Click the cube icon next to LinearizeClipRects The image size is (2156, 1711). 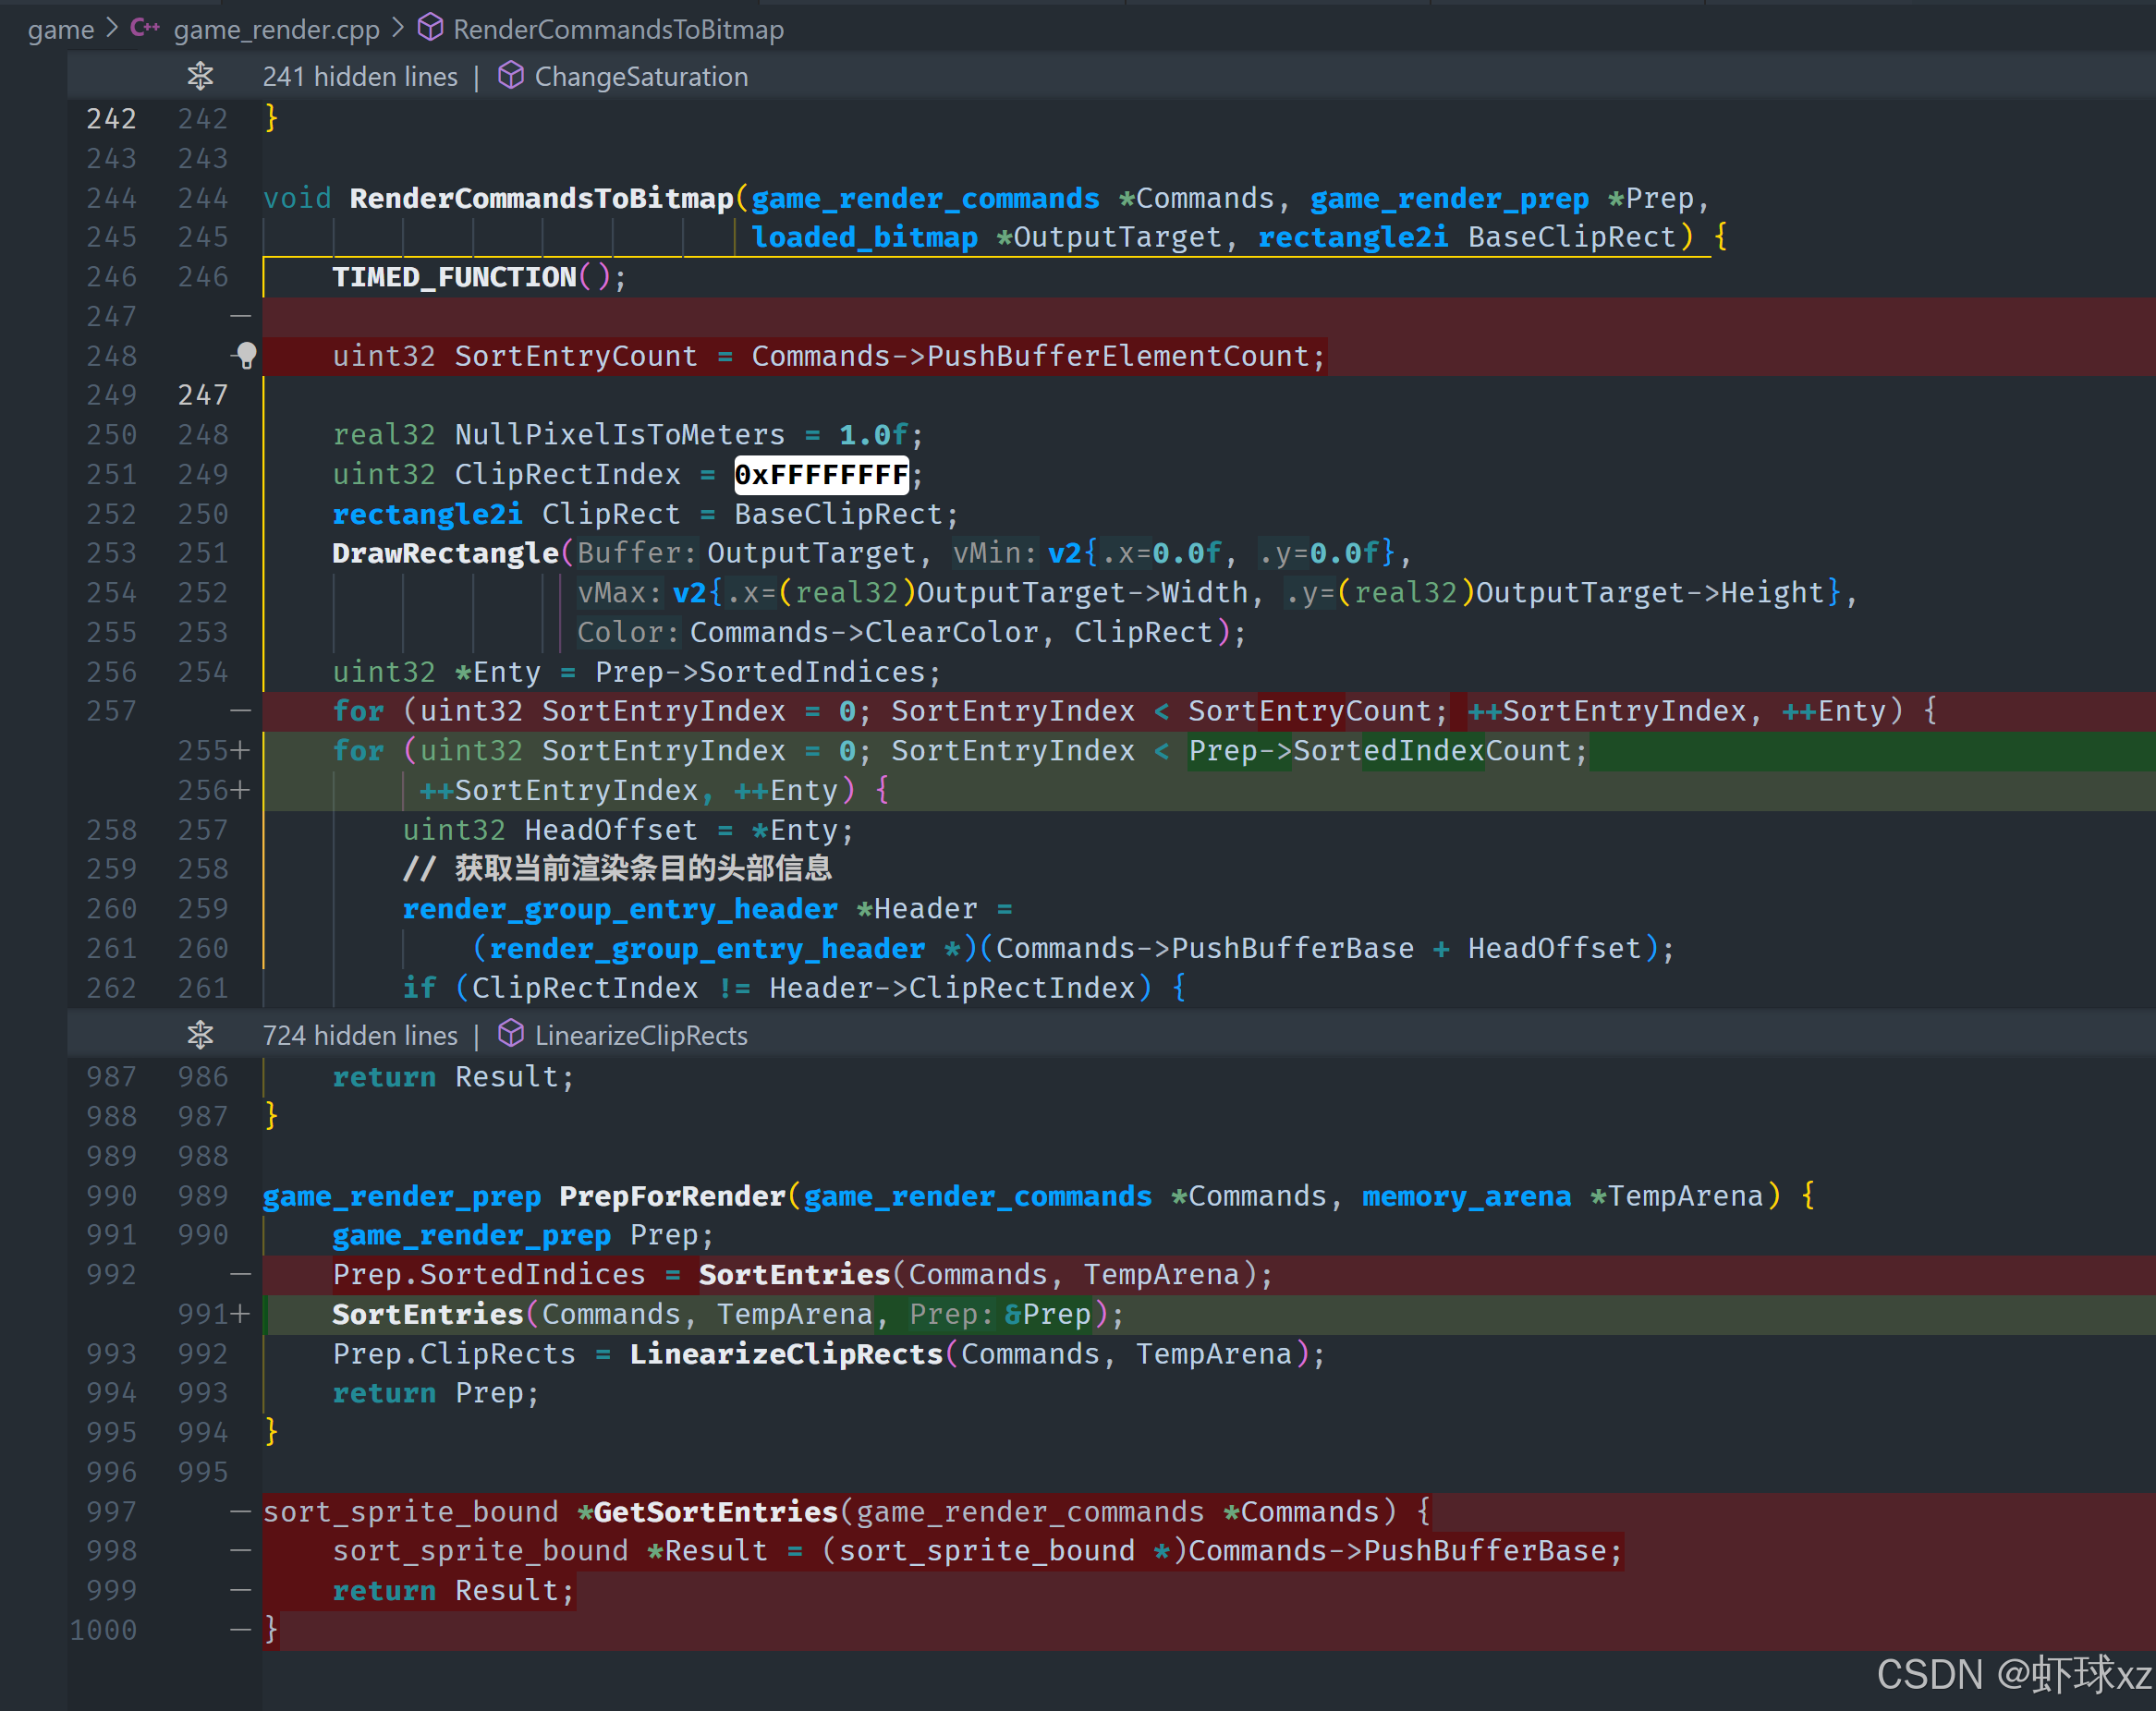click(511, 1034)
